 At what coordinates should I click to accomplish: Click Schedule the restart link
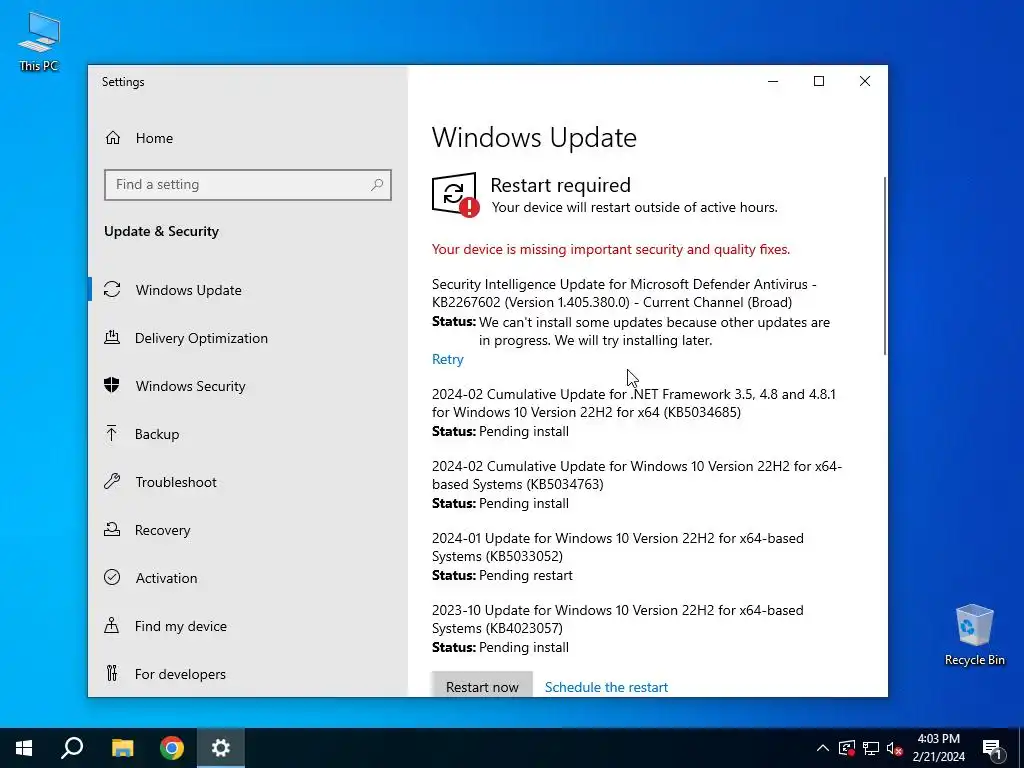click(x=606, y=686)
